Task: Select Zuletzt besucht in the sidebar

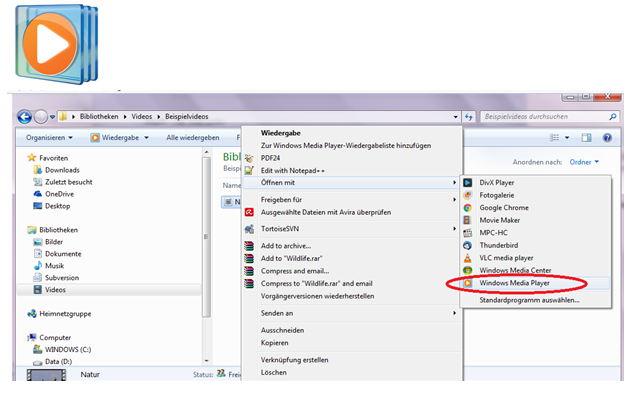Action: 68,182
